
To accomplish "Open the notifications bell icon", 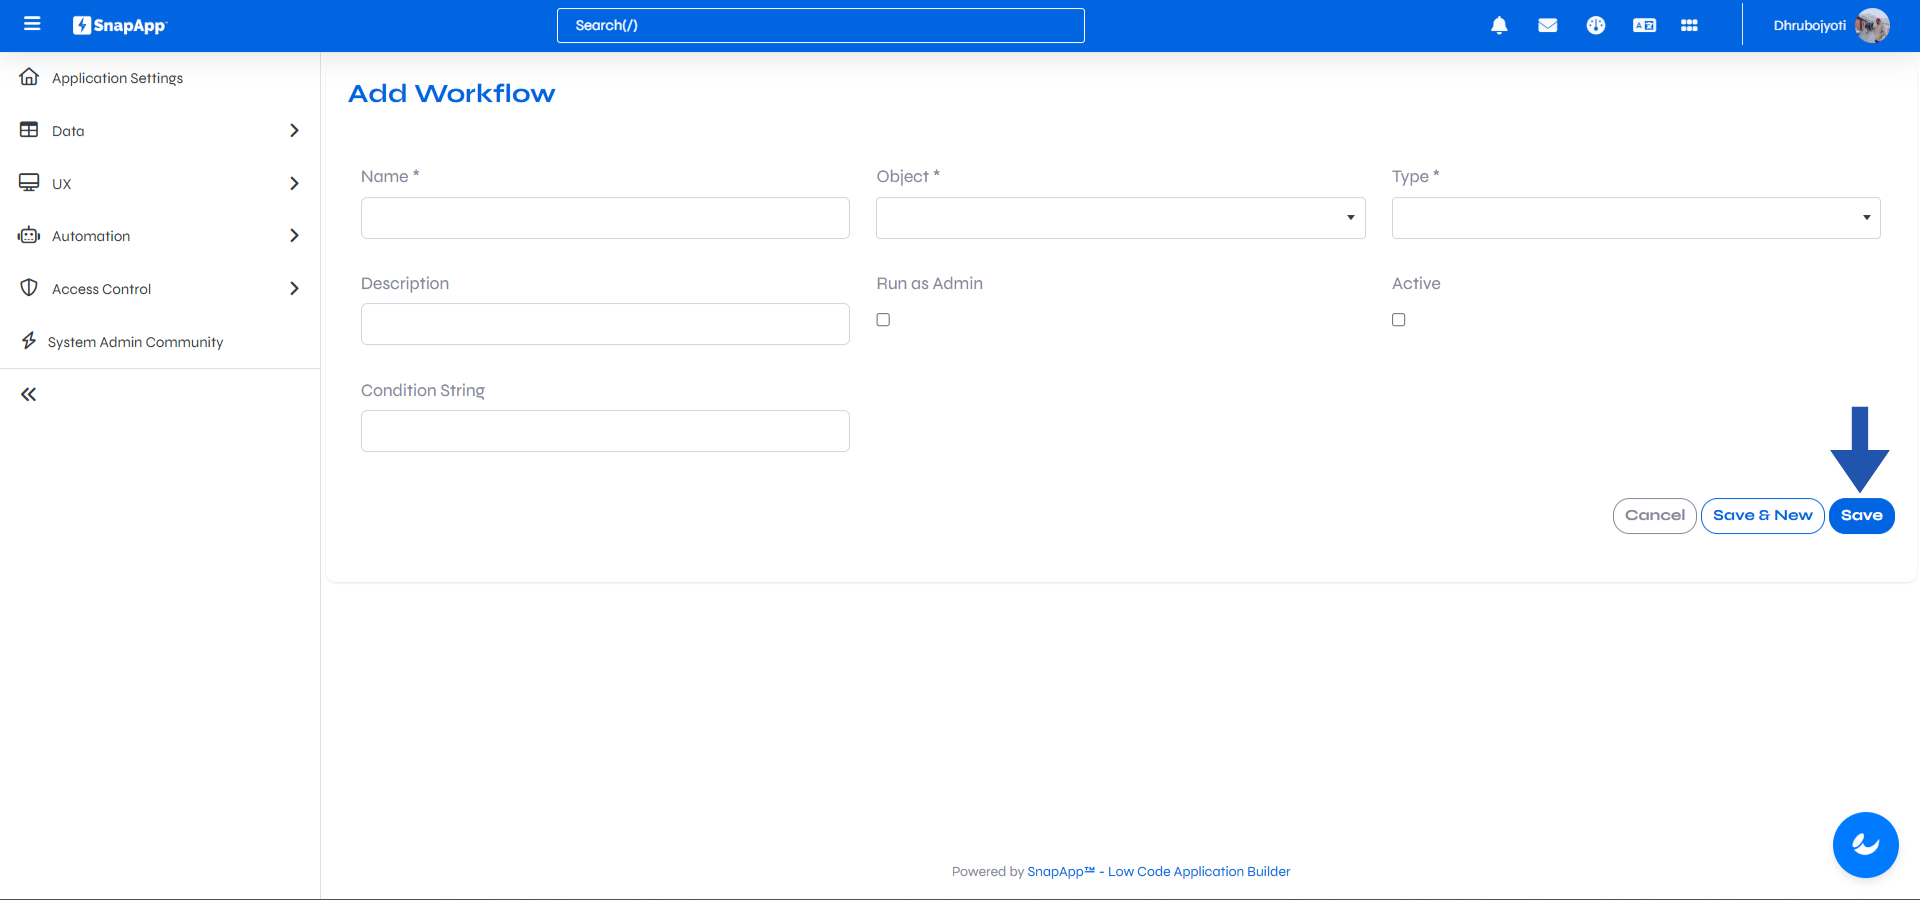I will coord(1499,26).
